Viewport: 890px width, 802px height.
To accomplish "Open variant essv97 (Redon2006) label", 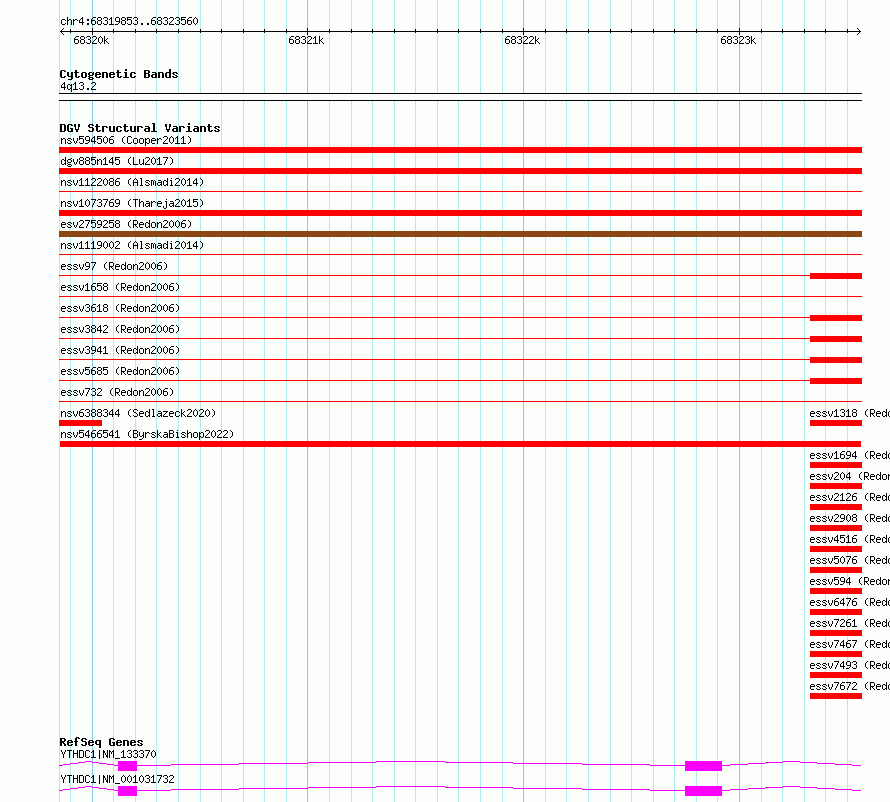I will pyautogui.click(x=114, y=266).
